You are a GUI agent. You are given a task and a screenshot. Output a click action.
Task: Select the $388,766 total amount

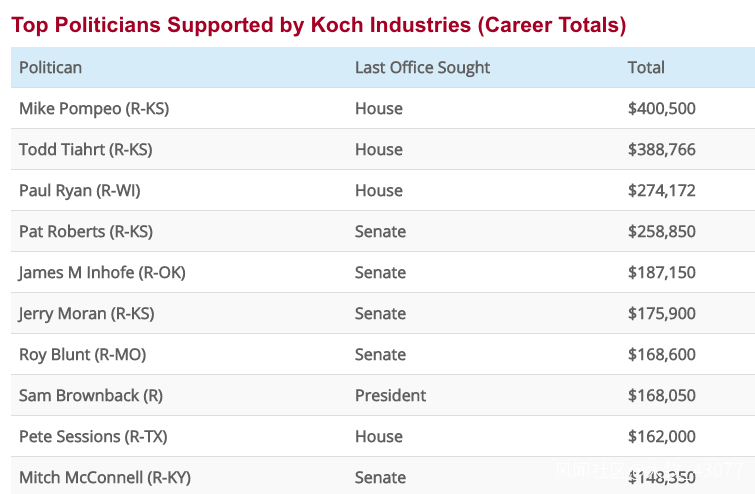tap(661, 149)
